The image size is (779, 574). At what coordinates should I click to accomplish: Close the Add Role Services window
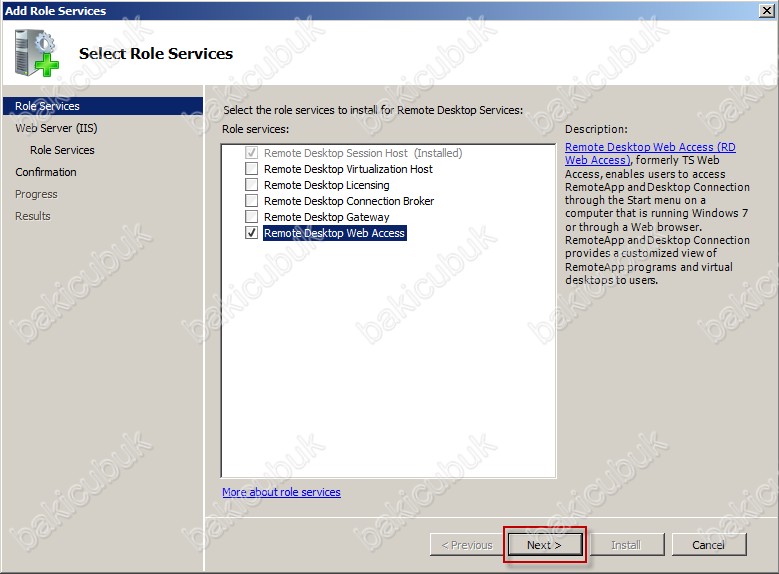click(765, 10)
